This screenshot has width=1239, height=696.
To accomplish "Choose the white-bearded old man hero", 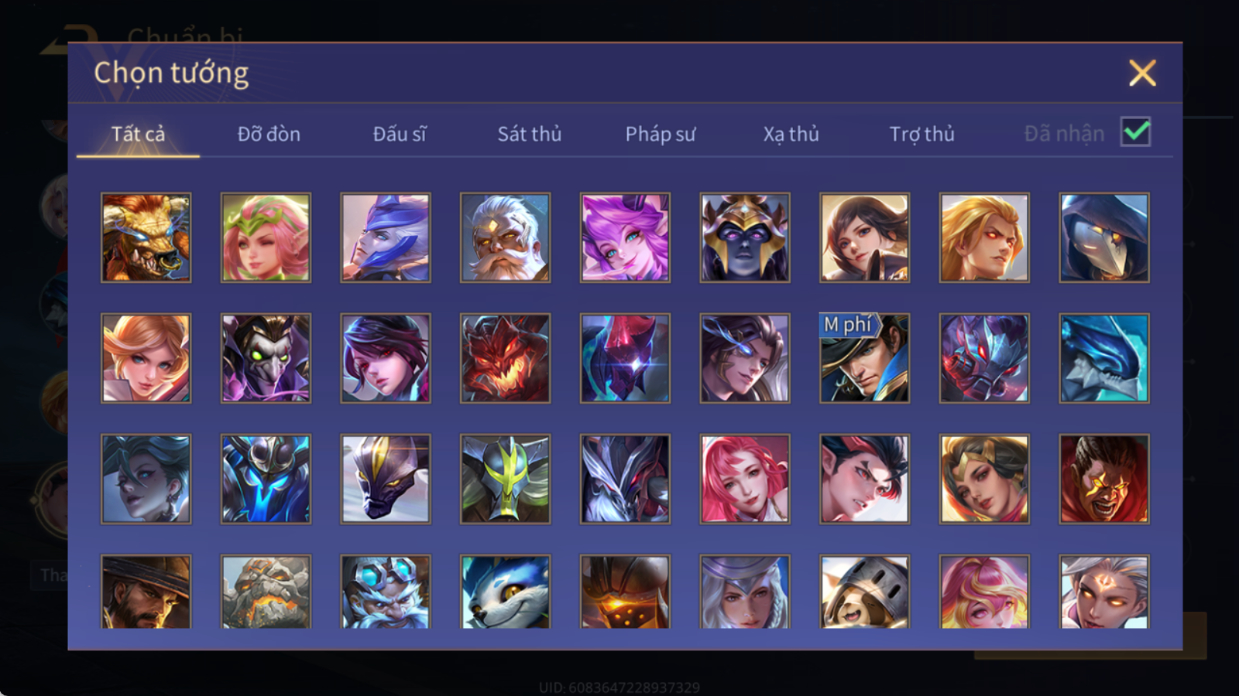I will pos(505,238).
